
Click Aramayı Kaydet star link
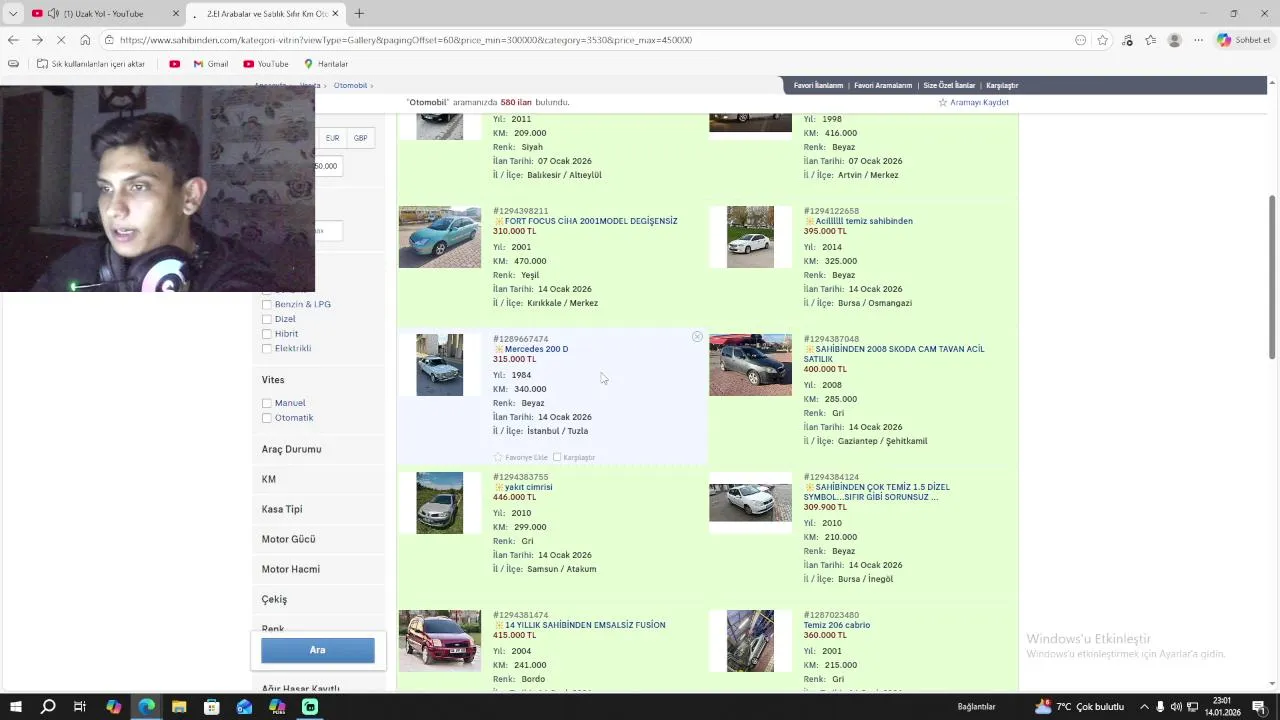pyautogui.click(x=974, y=102)
